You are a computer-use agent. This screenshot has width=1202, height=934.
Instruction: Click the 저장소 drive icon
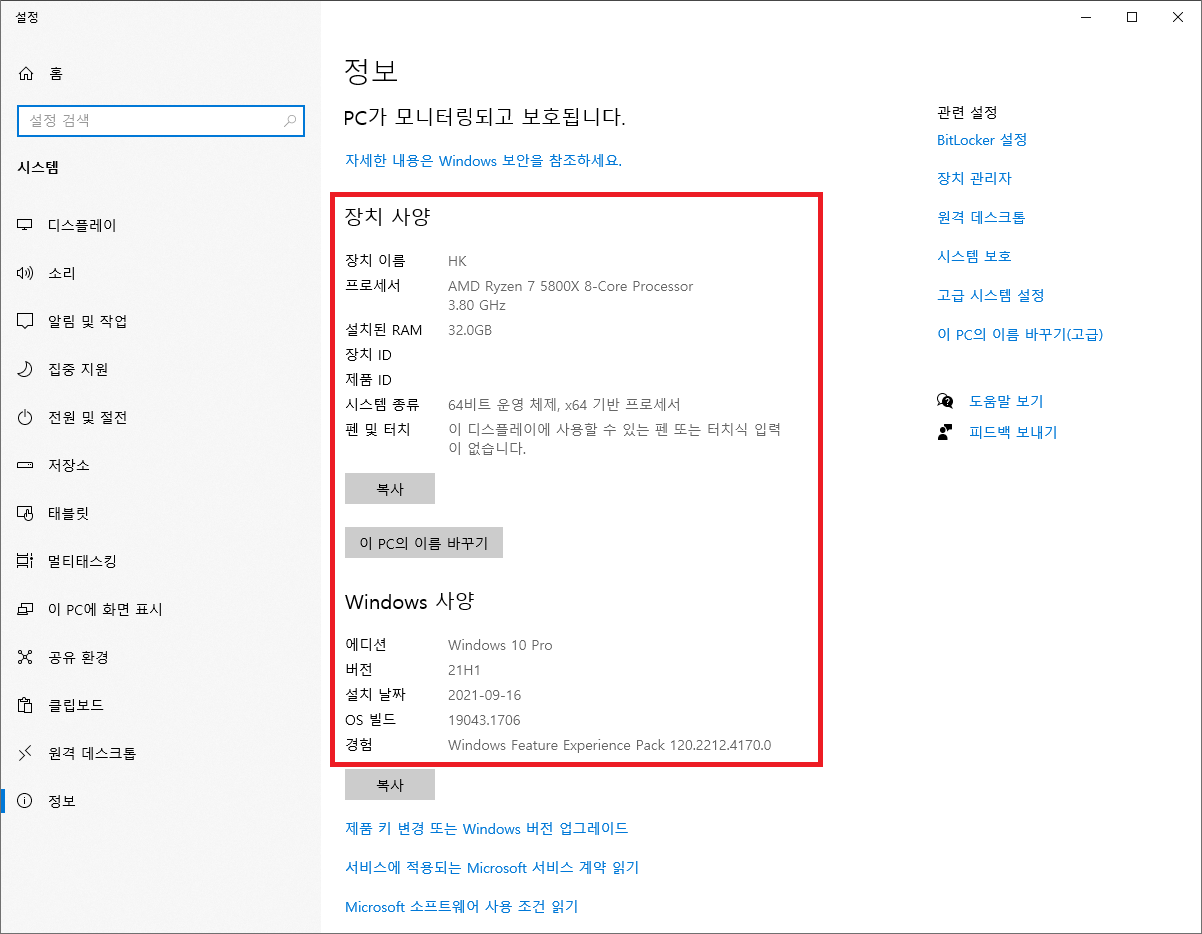click(26, 465)
